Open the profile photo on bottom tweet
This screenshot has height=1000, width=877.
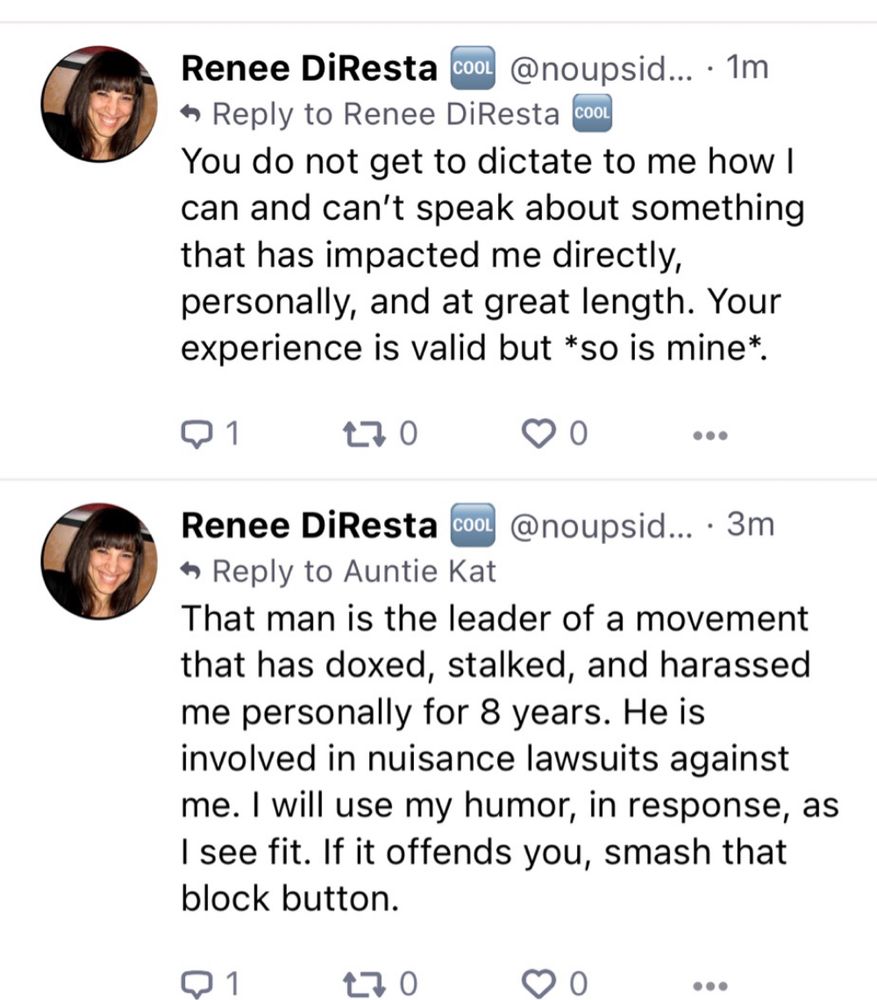(x=99, y=560)
